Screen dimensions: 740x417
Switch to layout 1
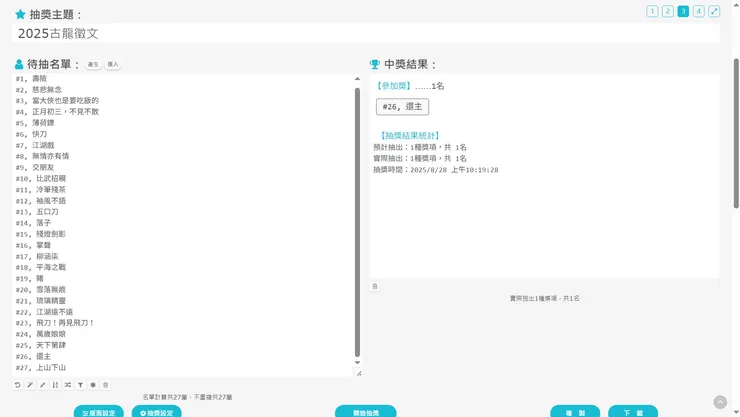652,11
